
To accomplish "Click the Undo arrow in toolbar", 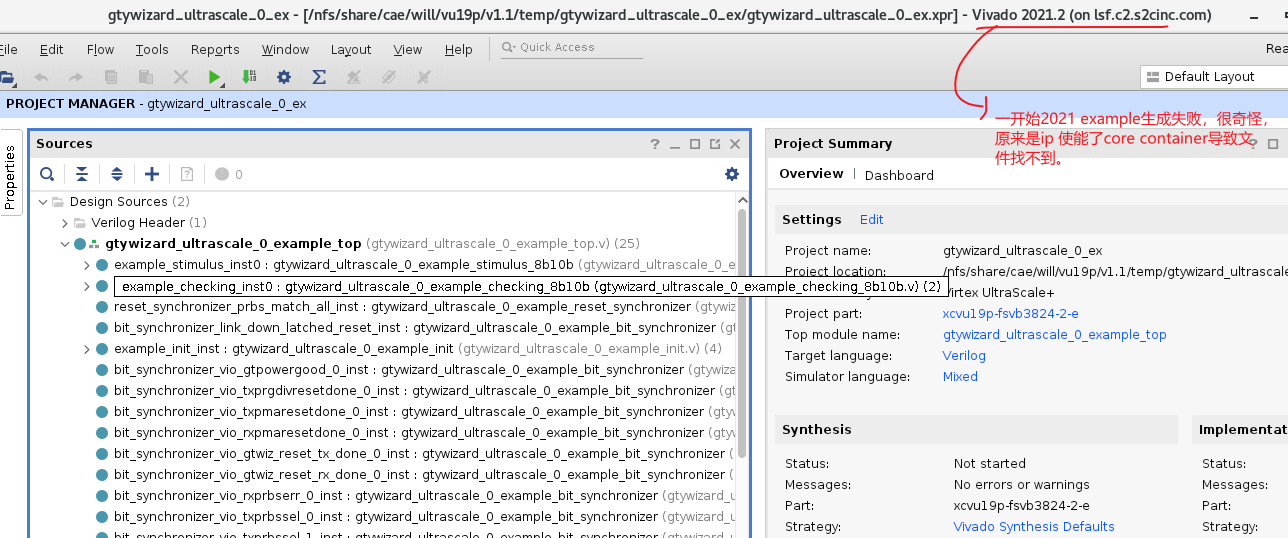I will pos(41,77).
